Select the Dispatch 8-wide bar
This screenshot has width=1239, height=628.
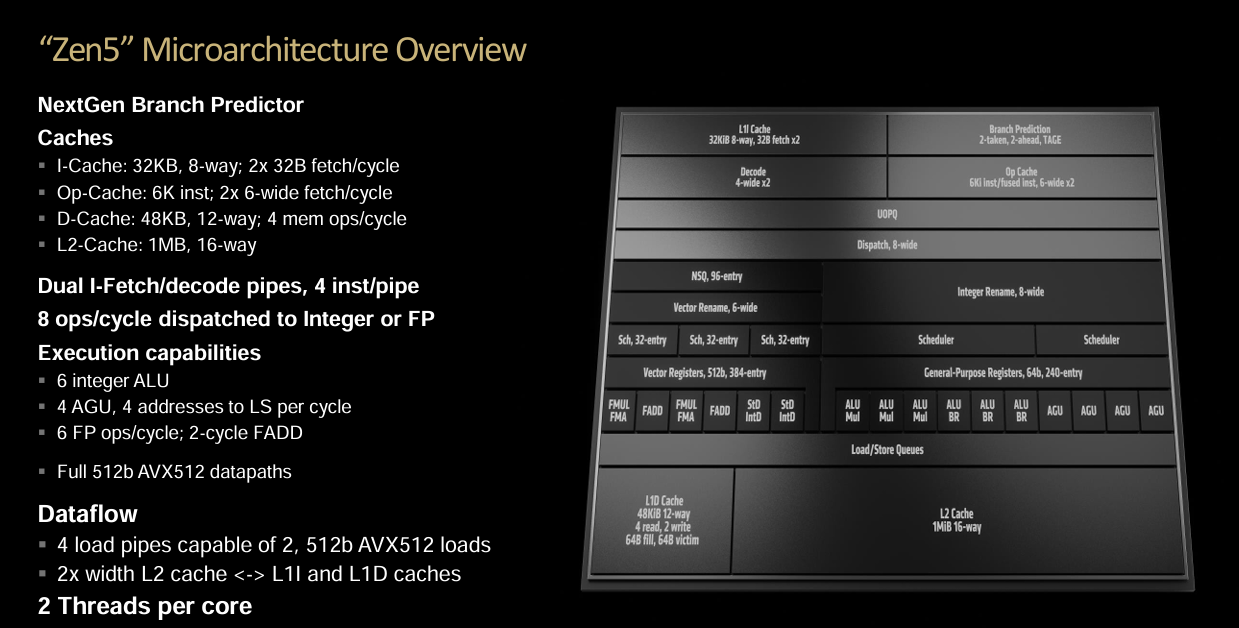tap(888, 245)
